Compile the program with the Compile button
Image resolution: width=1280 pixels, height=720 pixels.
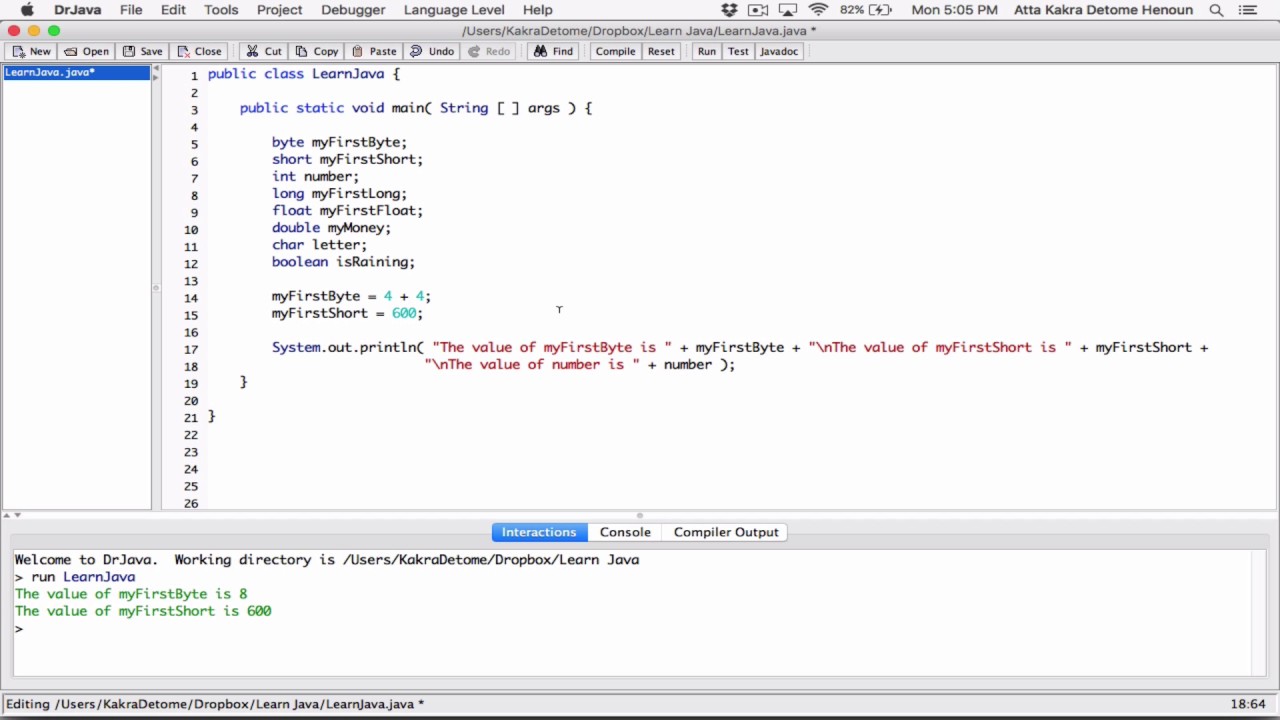tap(615, 51)
